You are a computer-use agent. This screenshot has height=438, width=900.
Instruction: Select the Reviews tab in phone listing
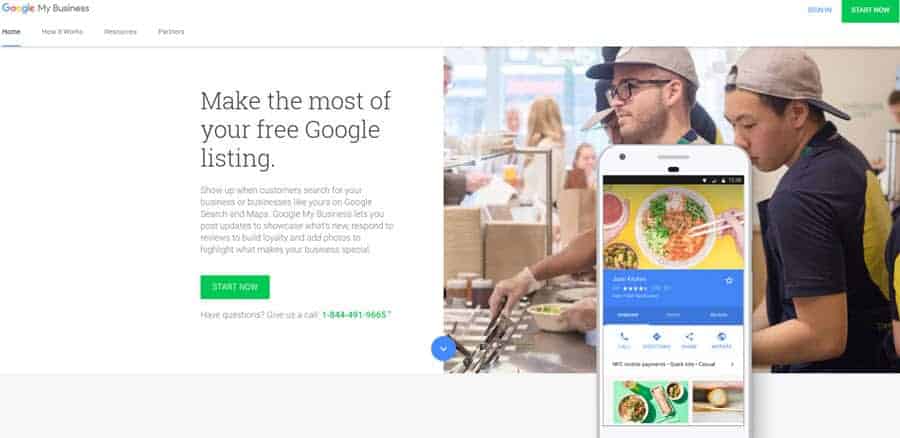click(719, 315)
